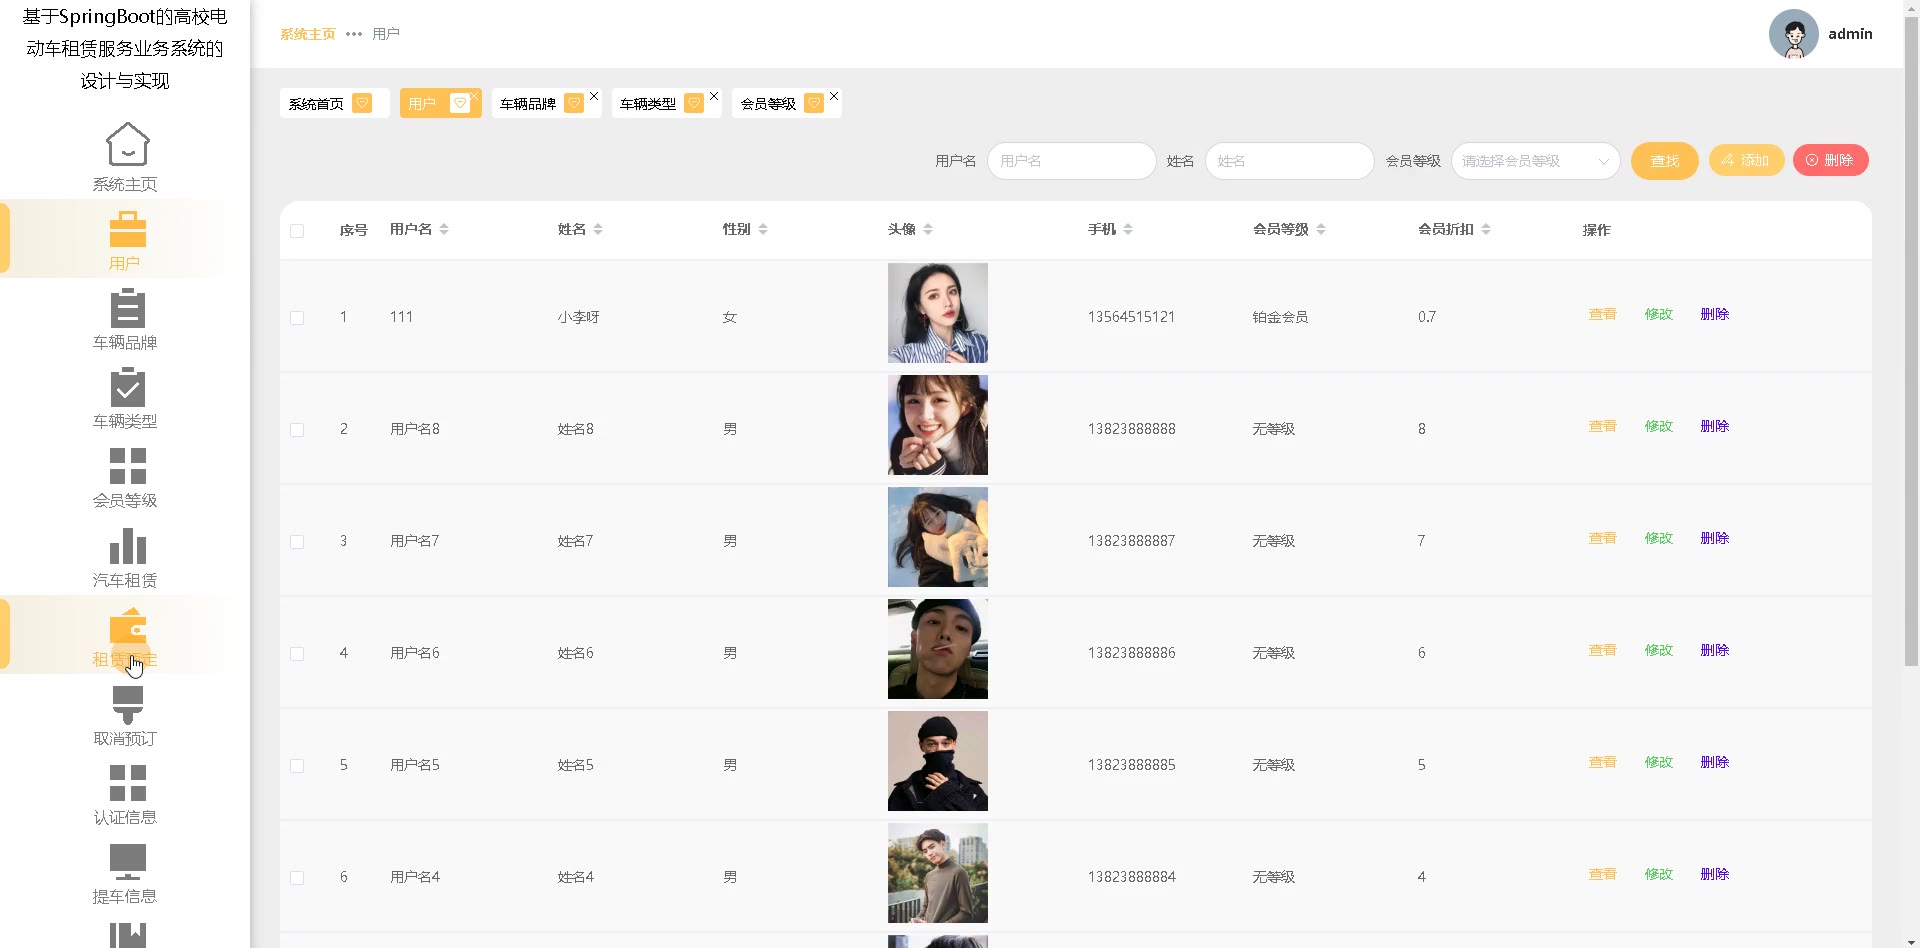Viewport: 1920px width, 948px height.
Task: Open 提车信息 monitor icon in sidebar
Action: coord(127,862)
